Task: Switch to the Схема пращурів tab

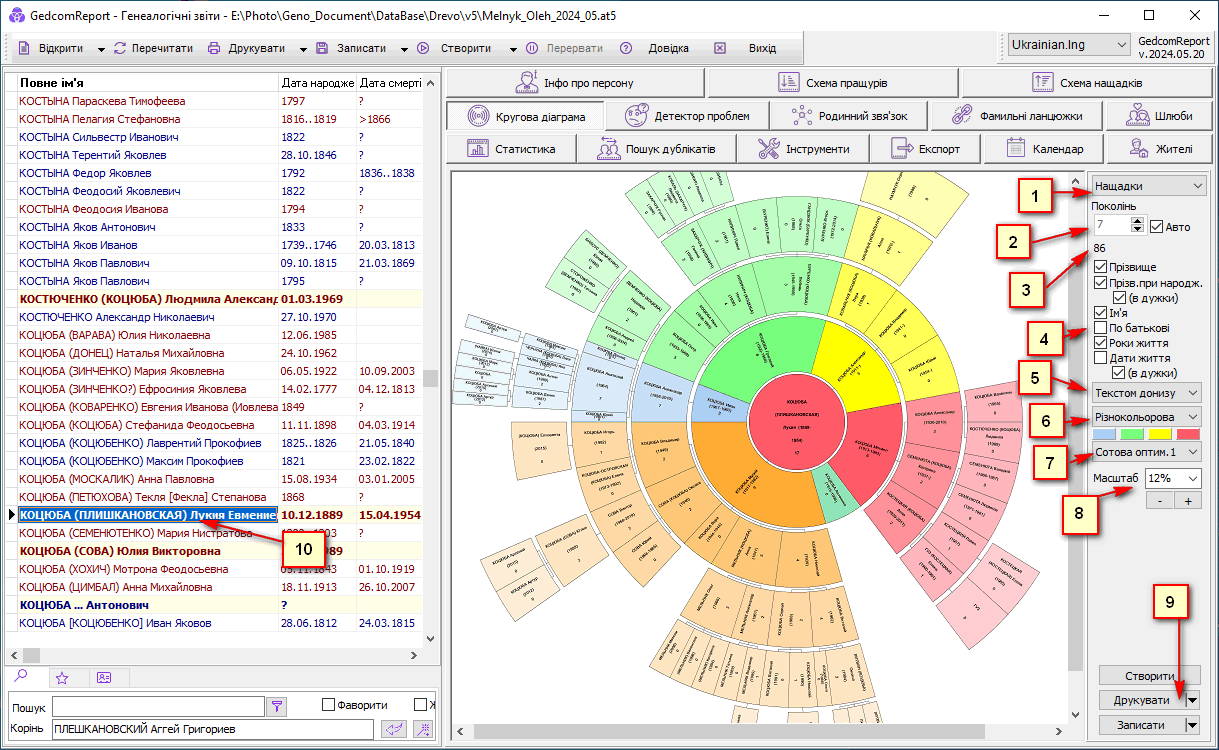Action: pyautogui.click(x=832, y=83)
